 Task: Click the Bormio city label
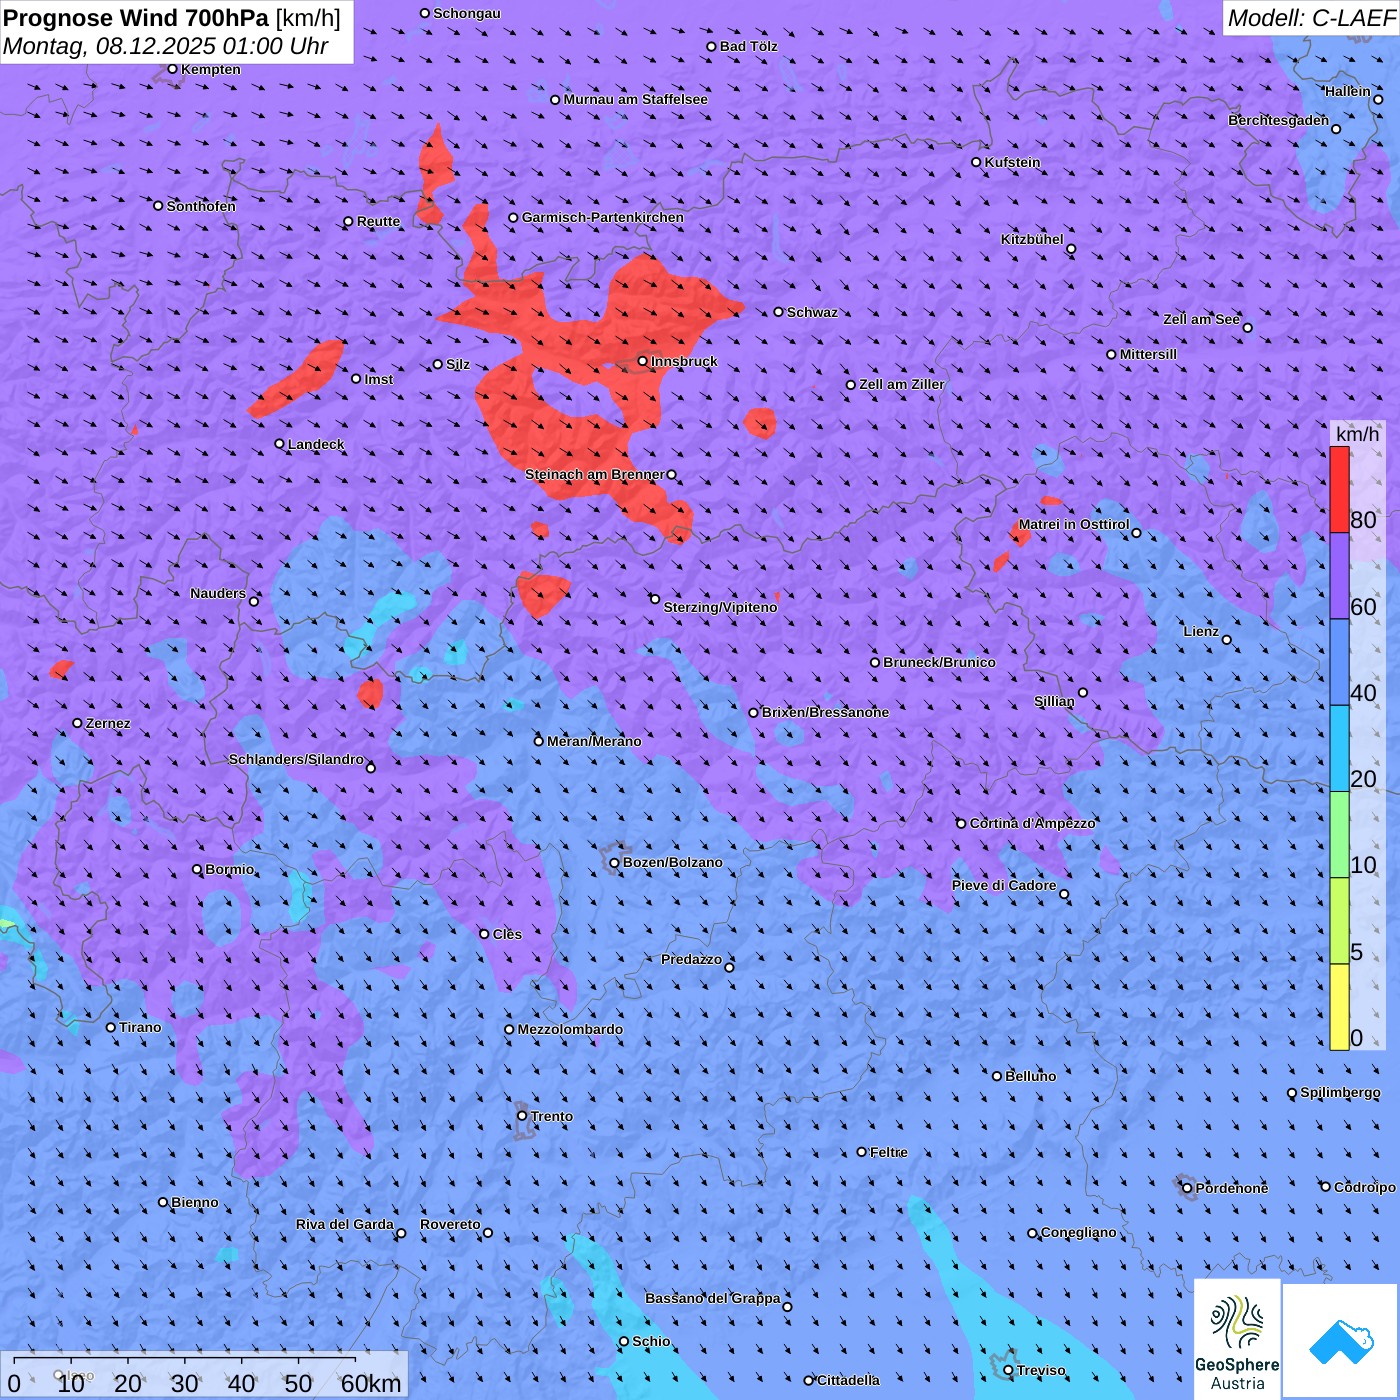[x=229, y=869]
